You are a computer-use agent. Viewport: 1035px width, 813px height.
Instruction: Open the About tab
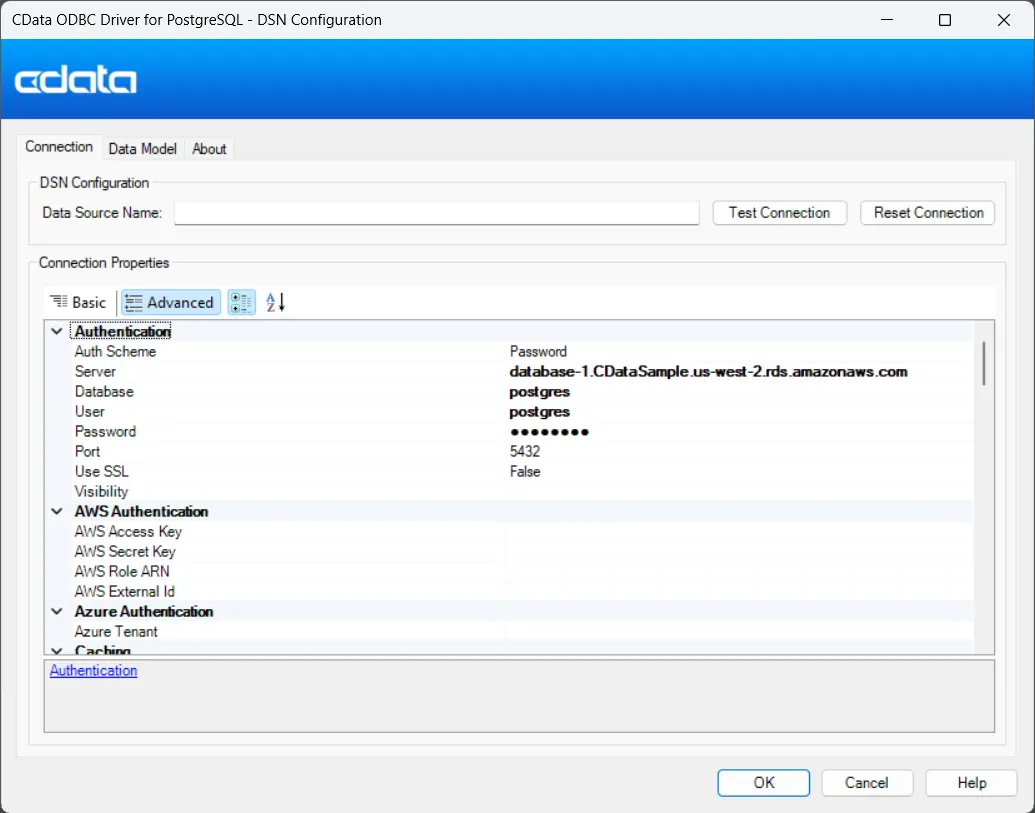(x=209, y=148)
